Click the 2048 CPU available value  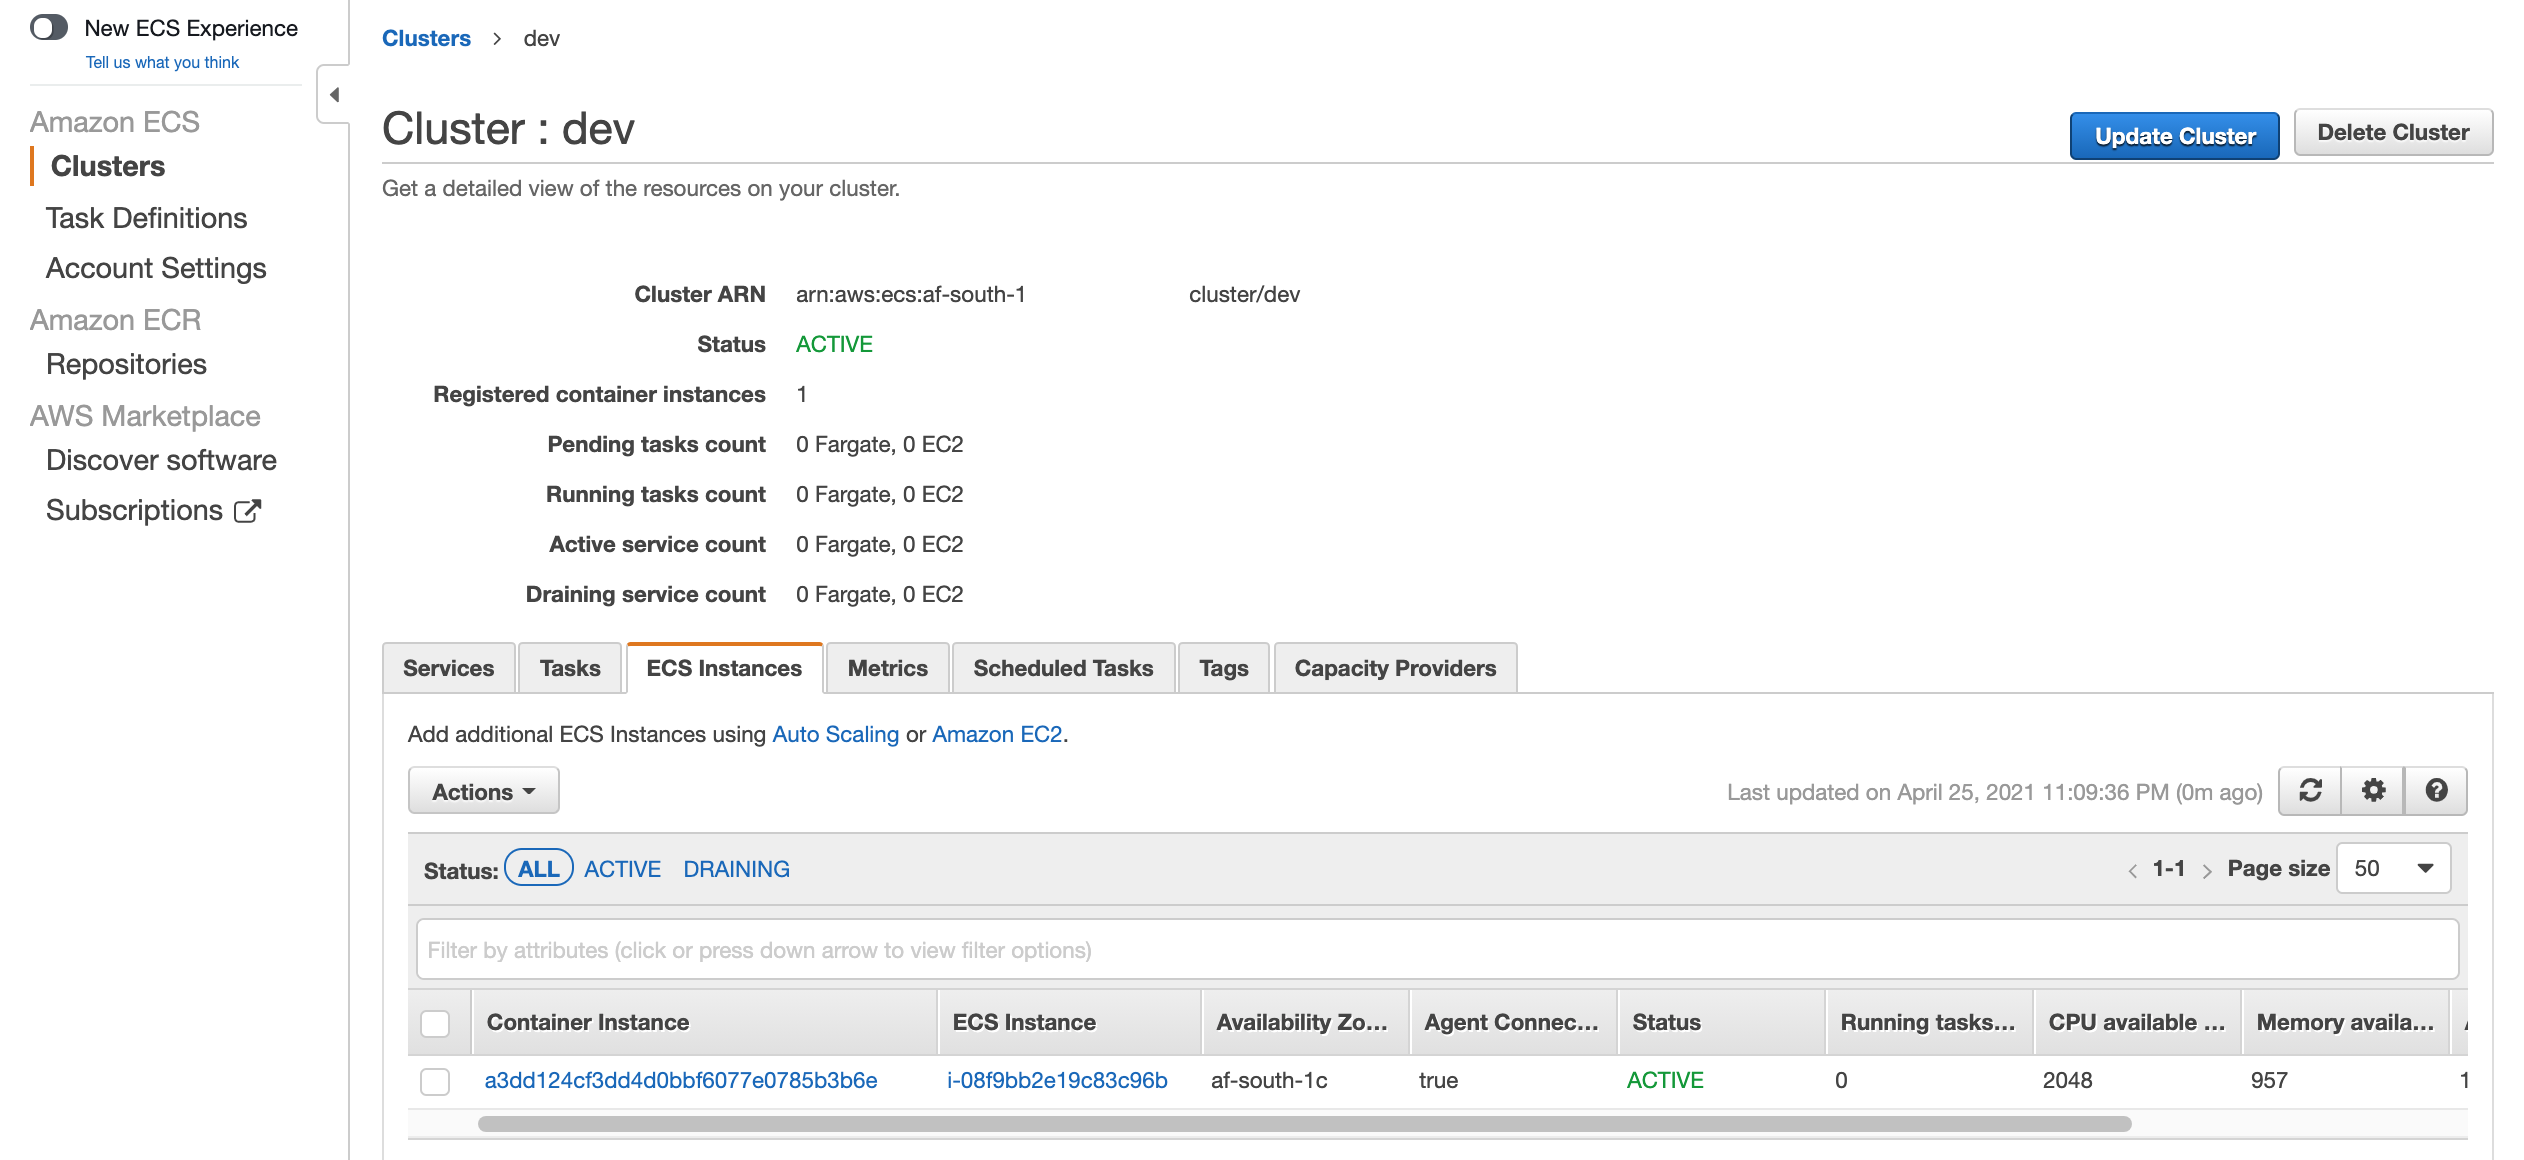click(x=2067, y=1080)
